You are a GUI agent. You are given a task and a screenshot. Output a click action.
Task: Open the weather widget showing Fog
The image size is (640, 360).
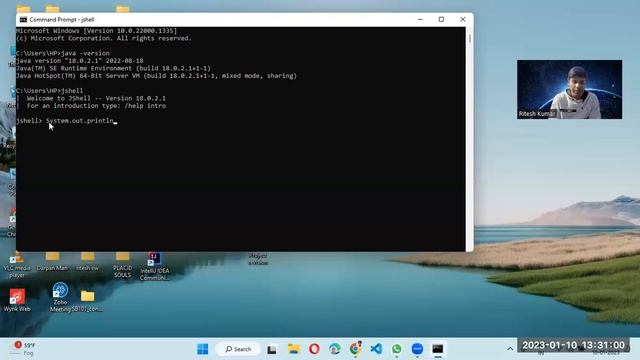pyautogui.click(x=24, y=349)
